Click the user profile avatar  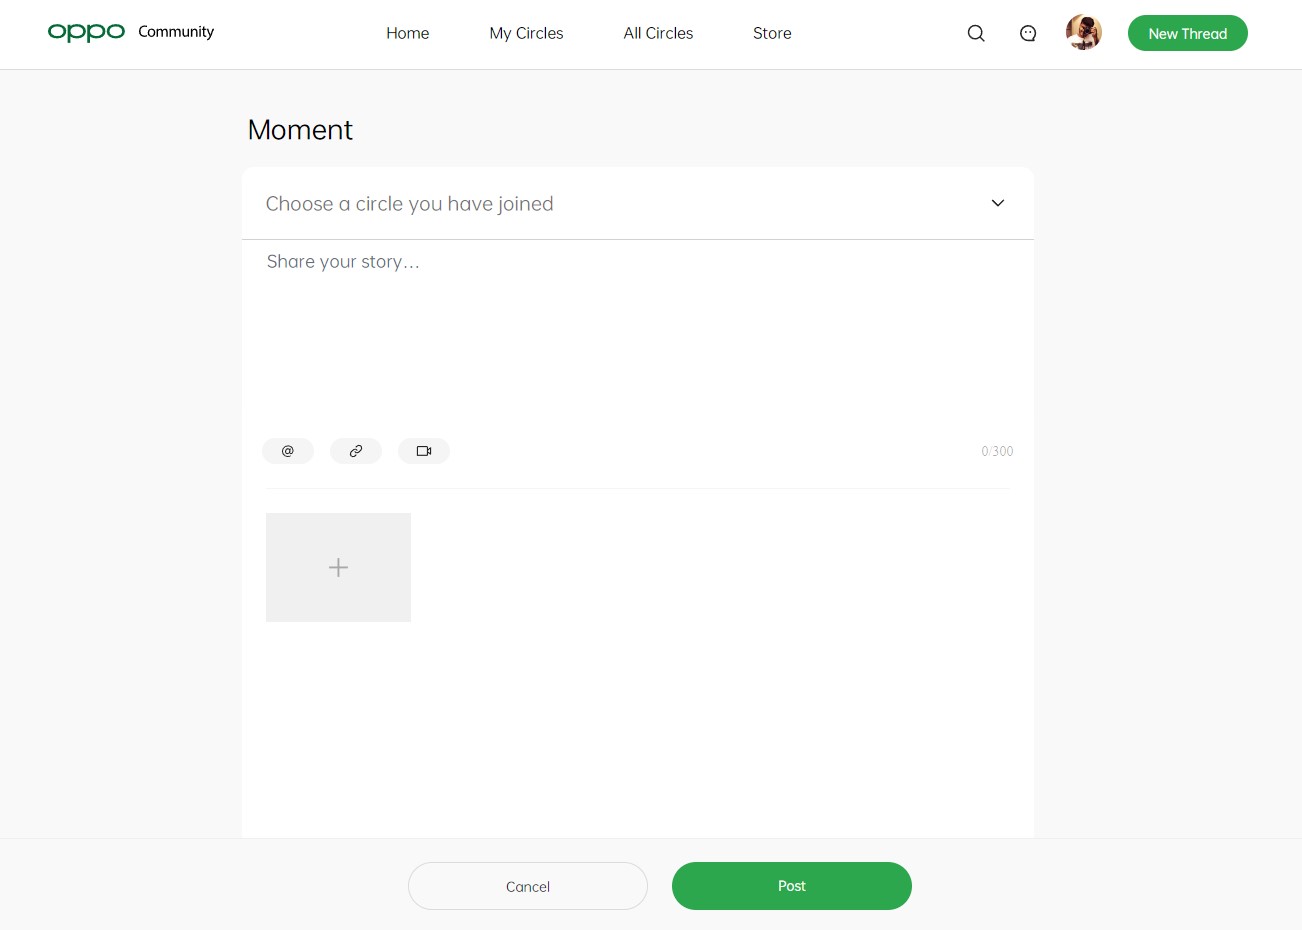tap(1084, 32)
